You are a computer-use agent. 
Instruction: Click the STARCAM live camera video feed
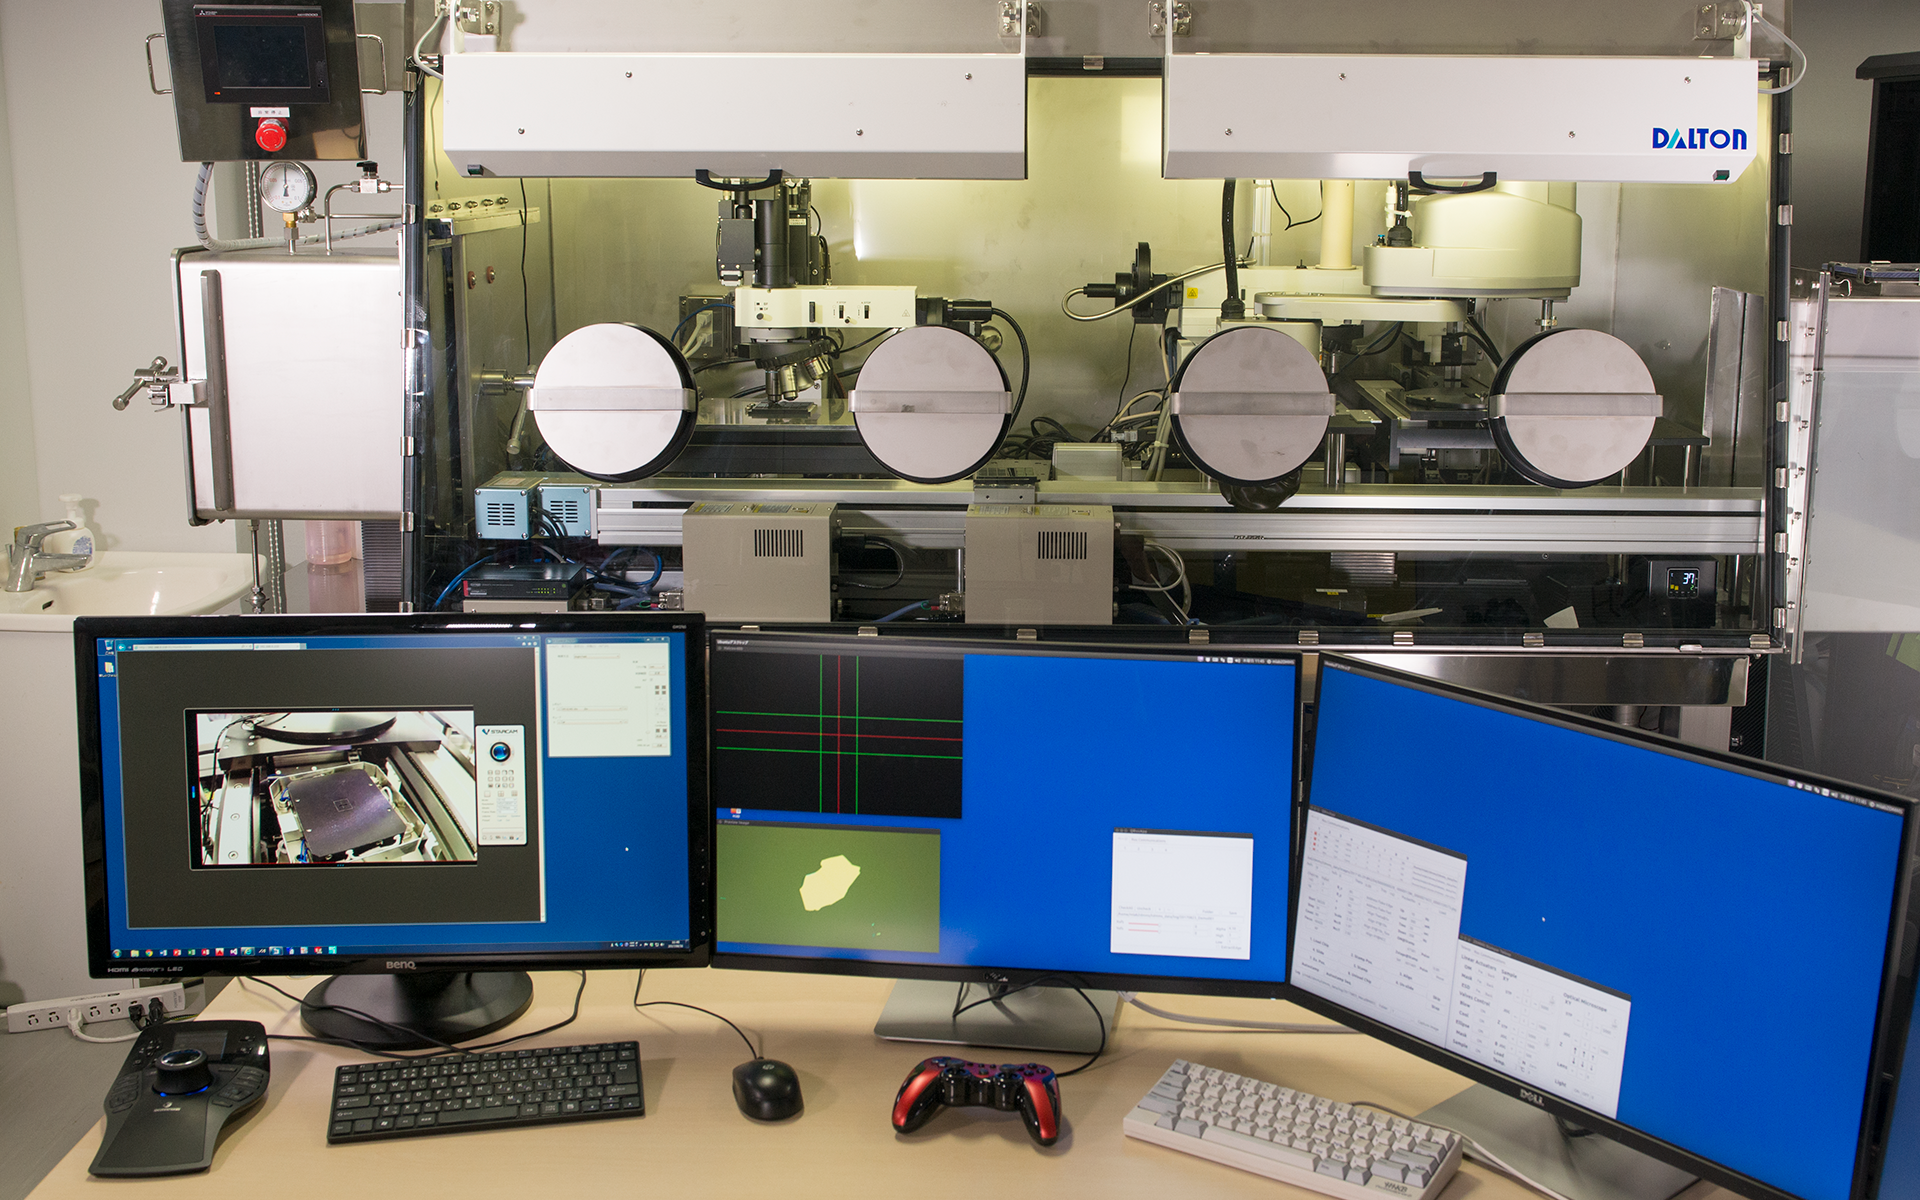point(336,787)
